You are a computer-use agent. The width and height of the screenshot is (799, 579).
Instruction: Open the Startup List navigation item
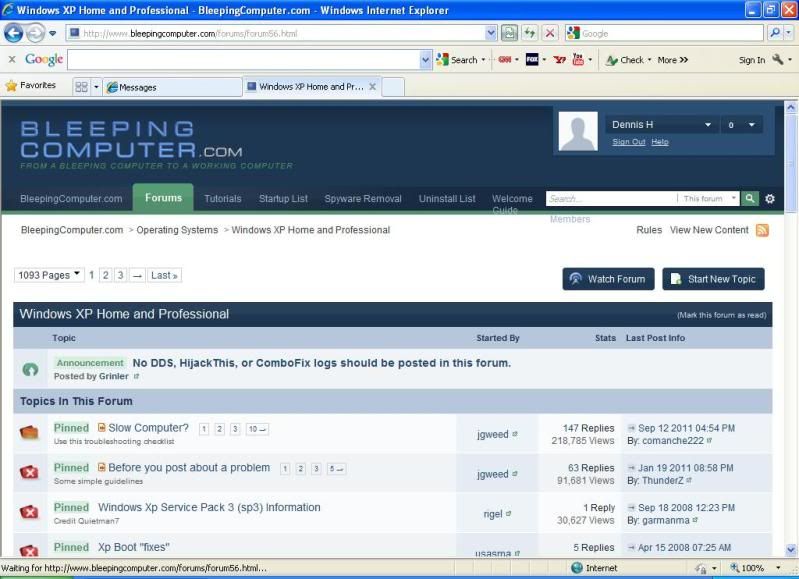pyautogui.click(x=283, y=199)
